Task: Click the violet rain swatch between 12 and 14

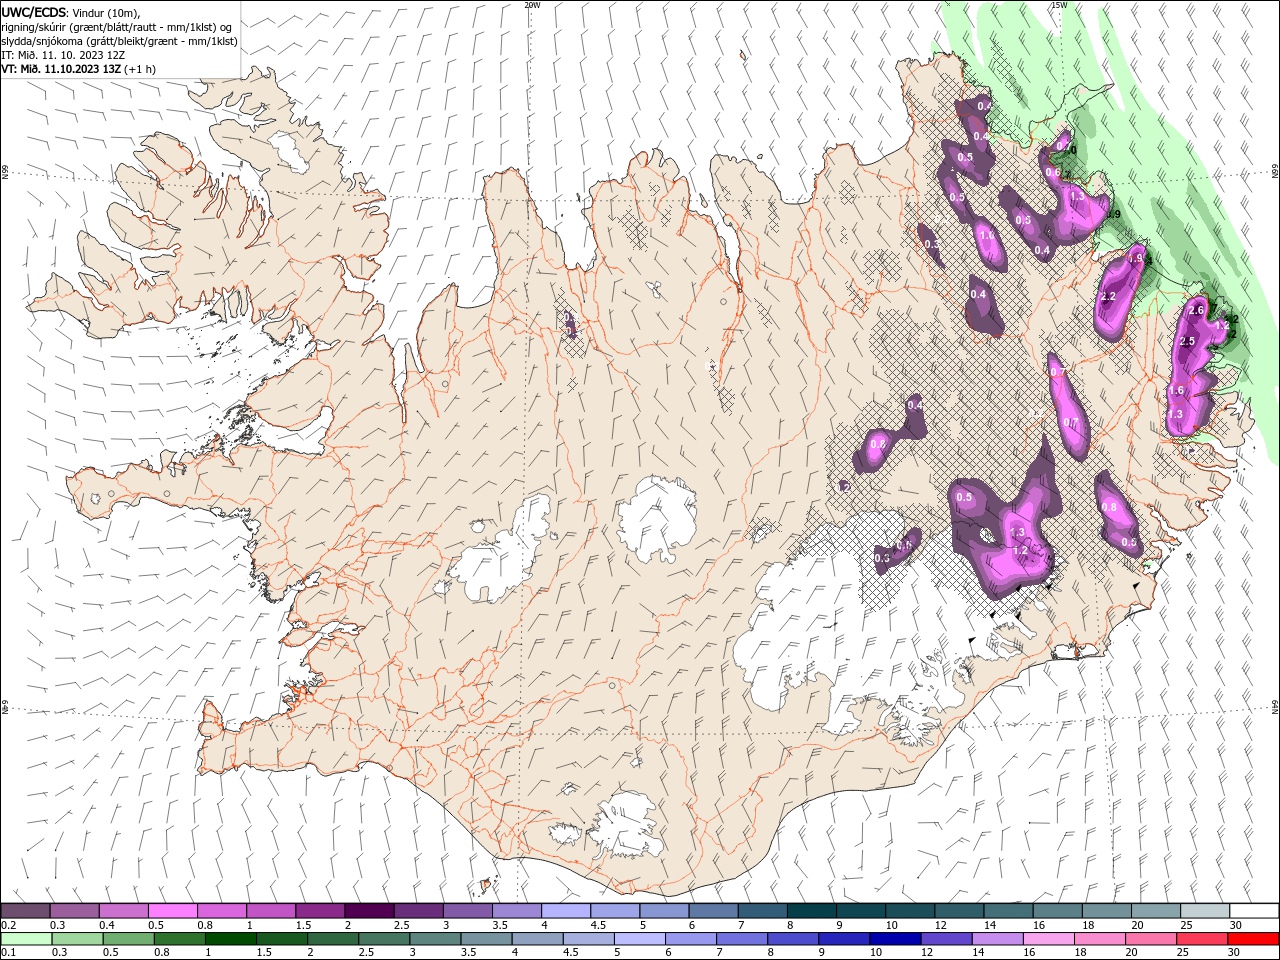Action: [945, 939]
